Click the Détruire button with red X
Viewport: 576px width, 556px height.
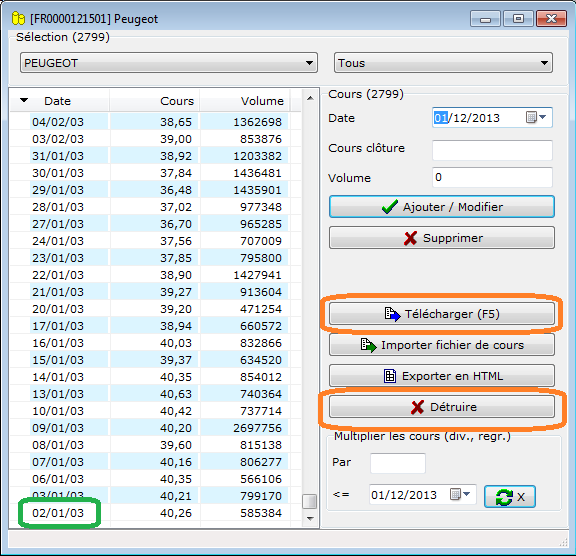coord(442,407)
